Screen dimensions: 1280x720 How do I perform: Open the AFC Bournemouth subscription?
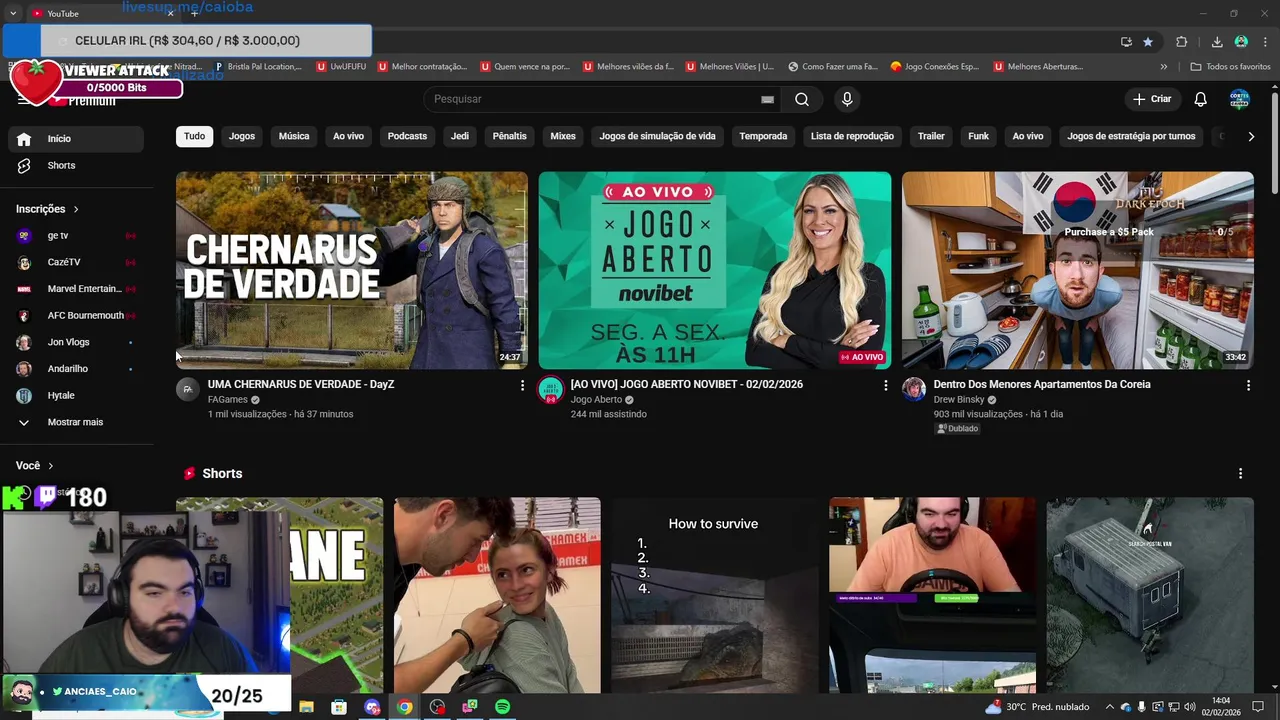(76, 315)
